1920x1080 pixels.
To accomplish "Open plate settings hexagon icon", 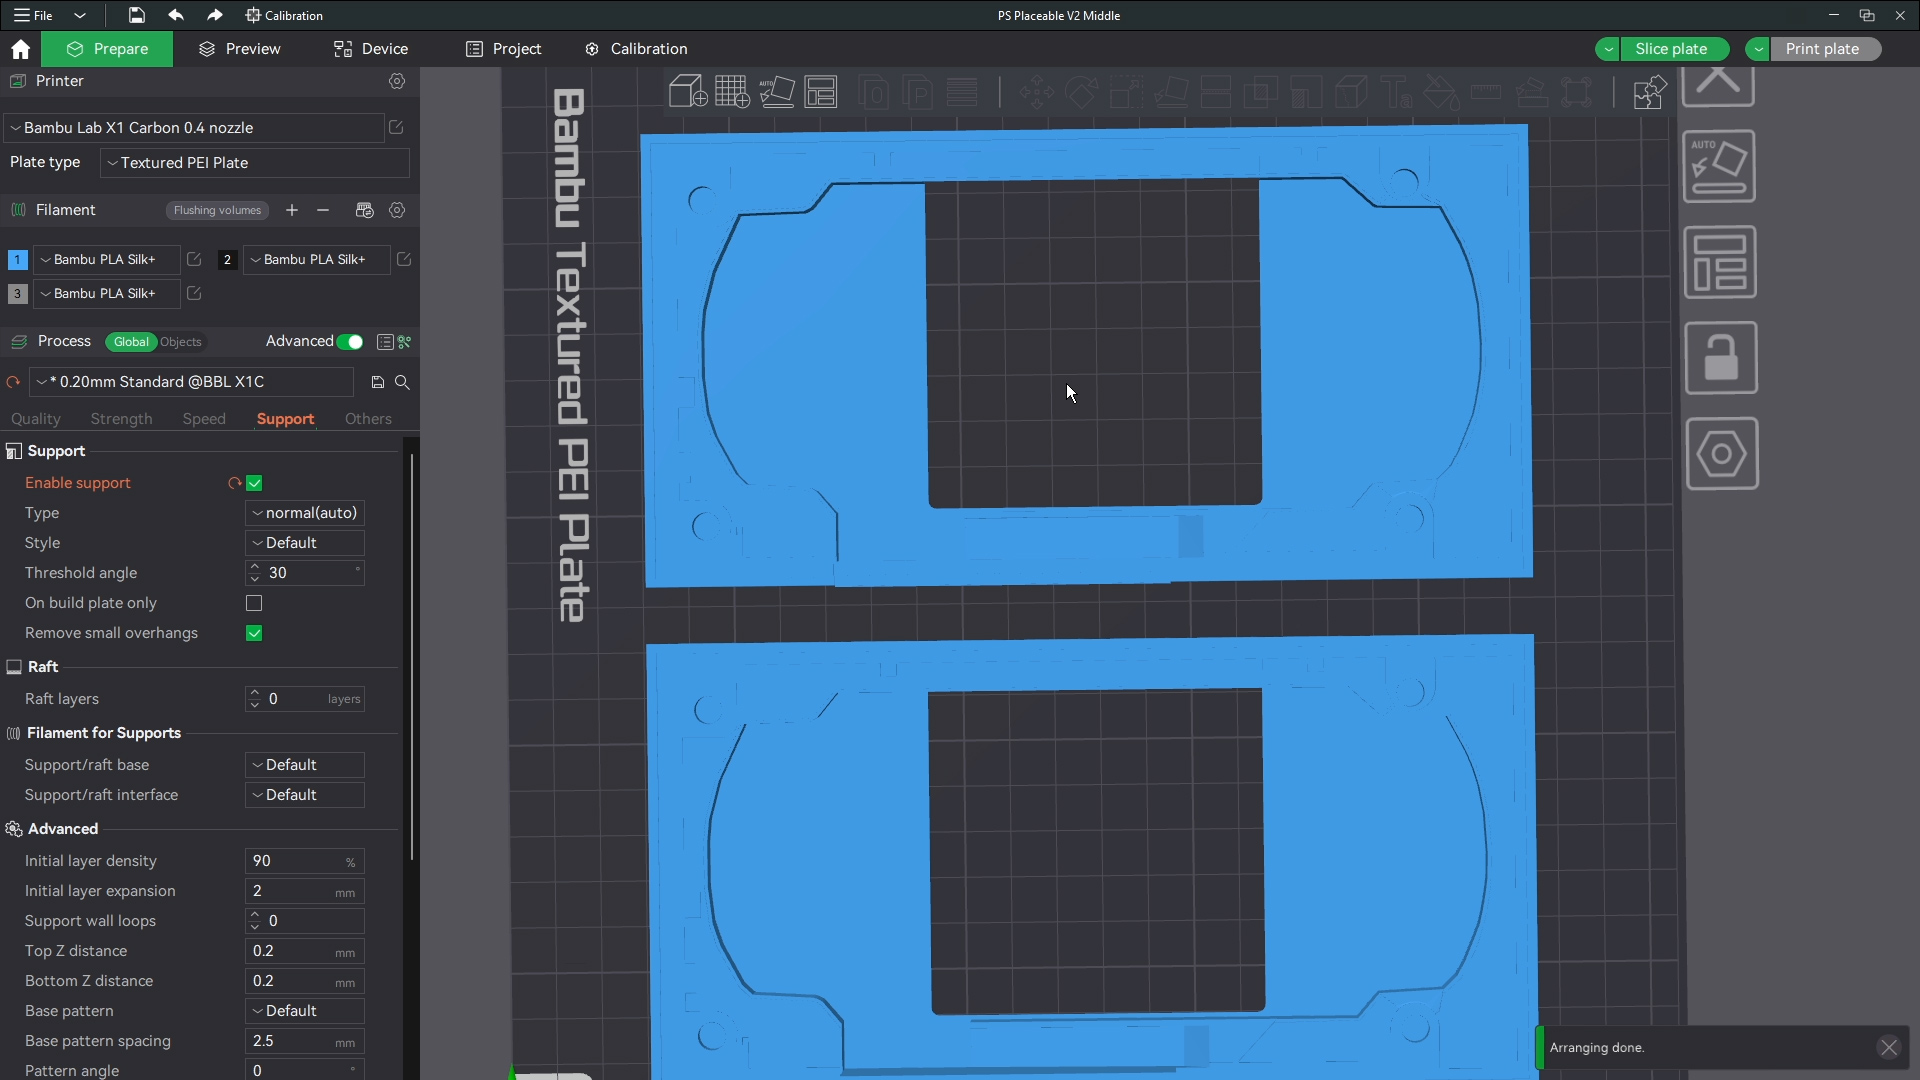I will click(1721, 454).
